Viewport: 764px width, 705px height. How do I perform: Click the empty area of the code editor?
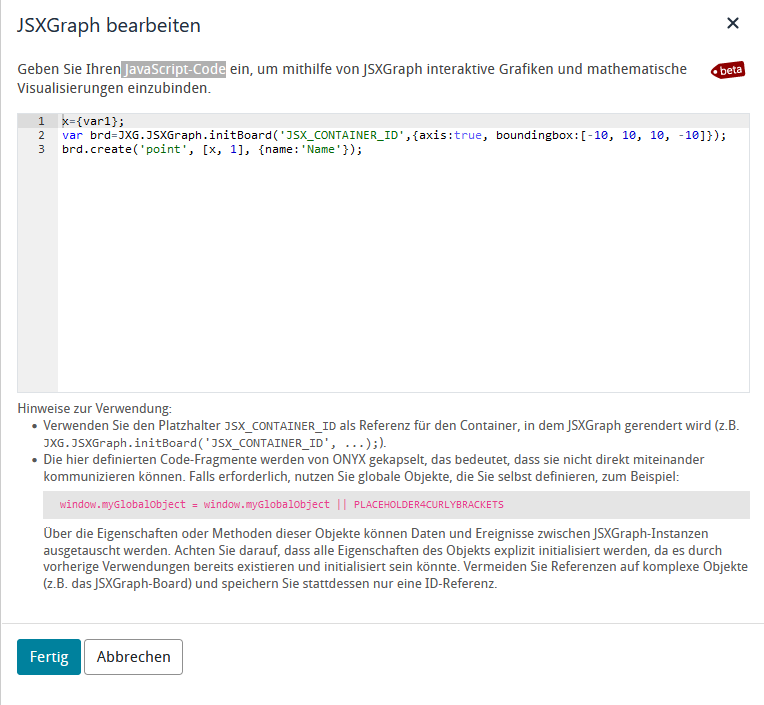[402, 273]
